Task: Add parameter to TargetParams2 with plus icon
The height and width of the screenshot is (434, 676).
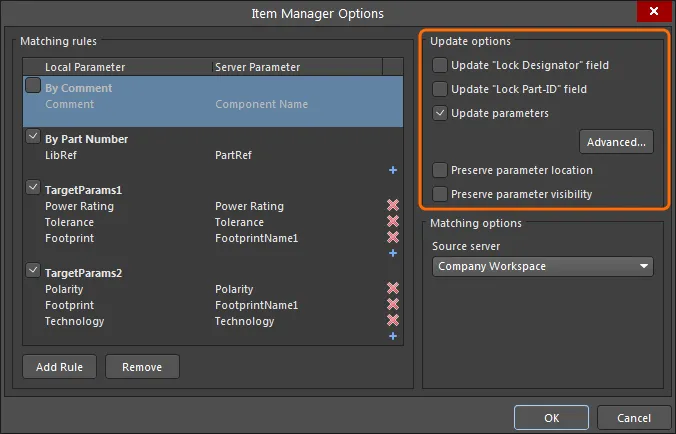Action: [393, 336]
